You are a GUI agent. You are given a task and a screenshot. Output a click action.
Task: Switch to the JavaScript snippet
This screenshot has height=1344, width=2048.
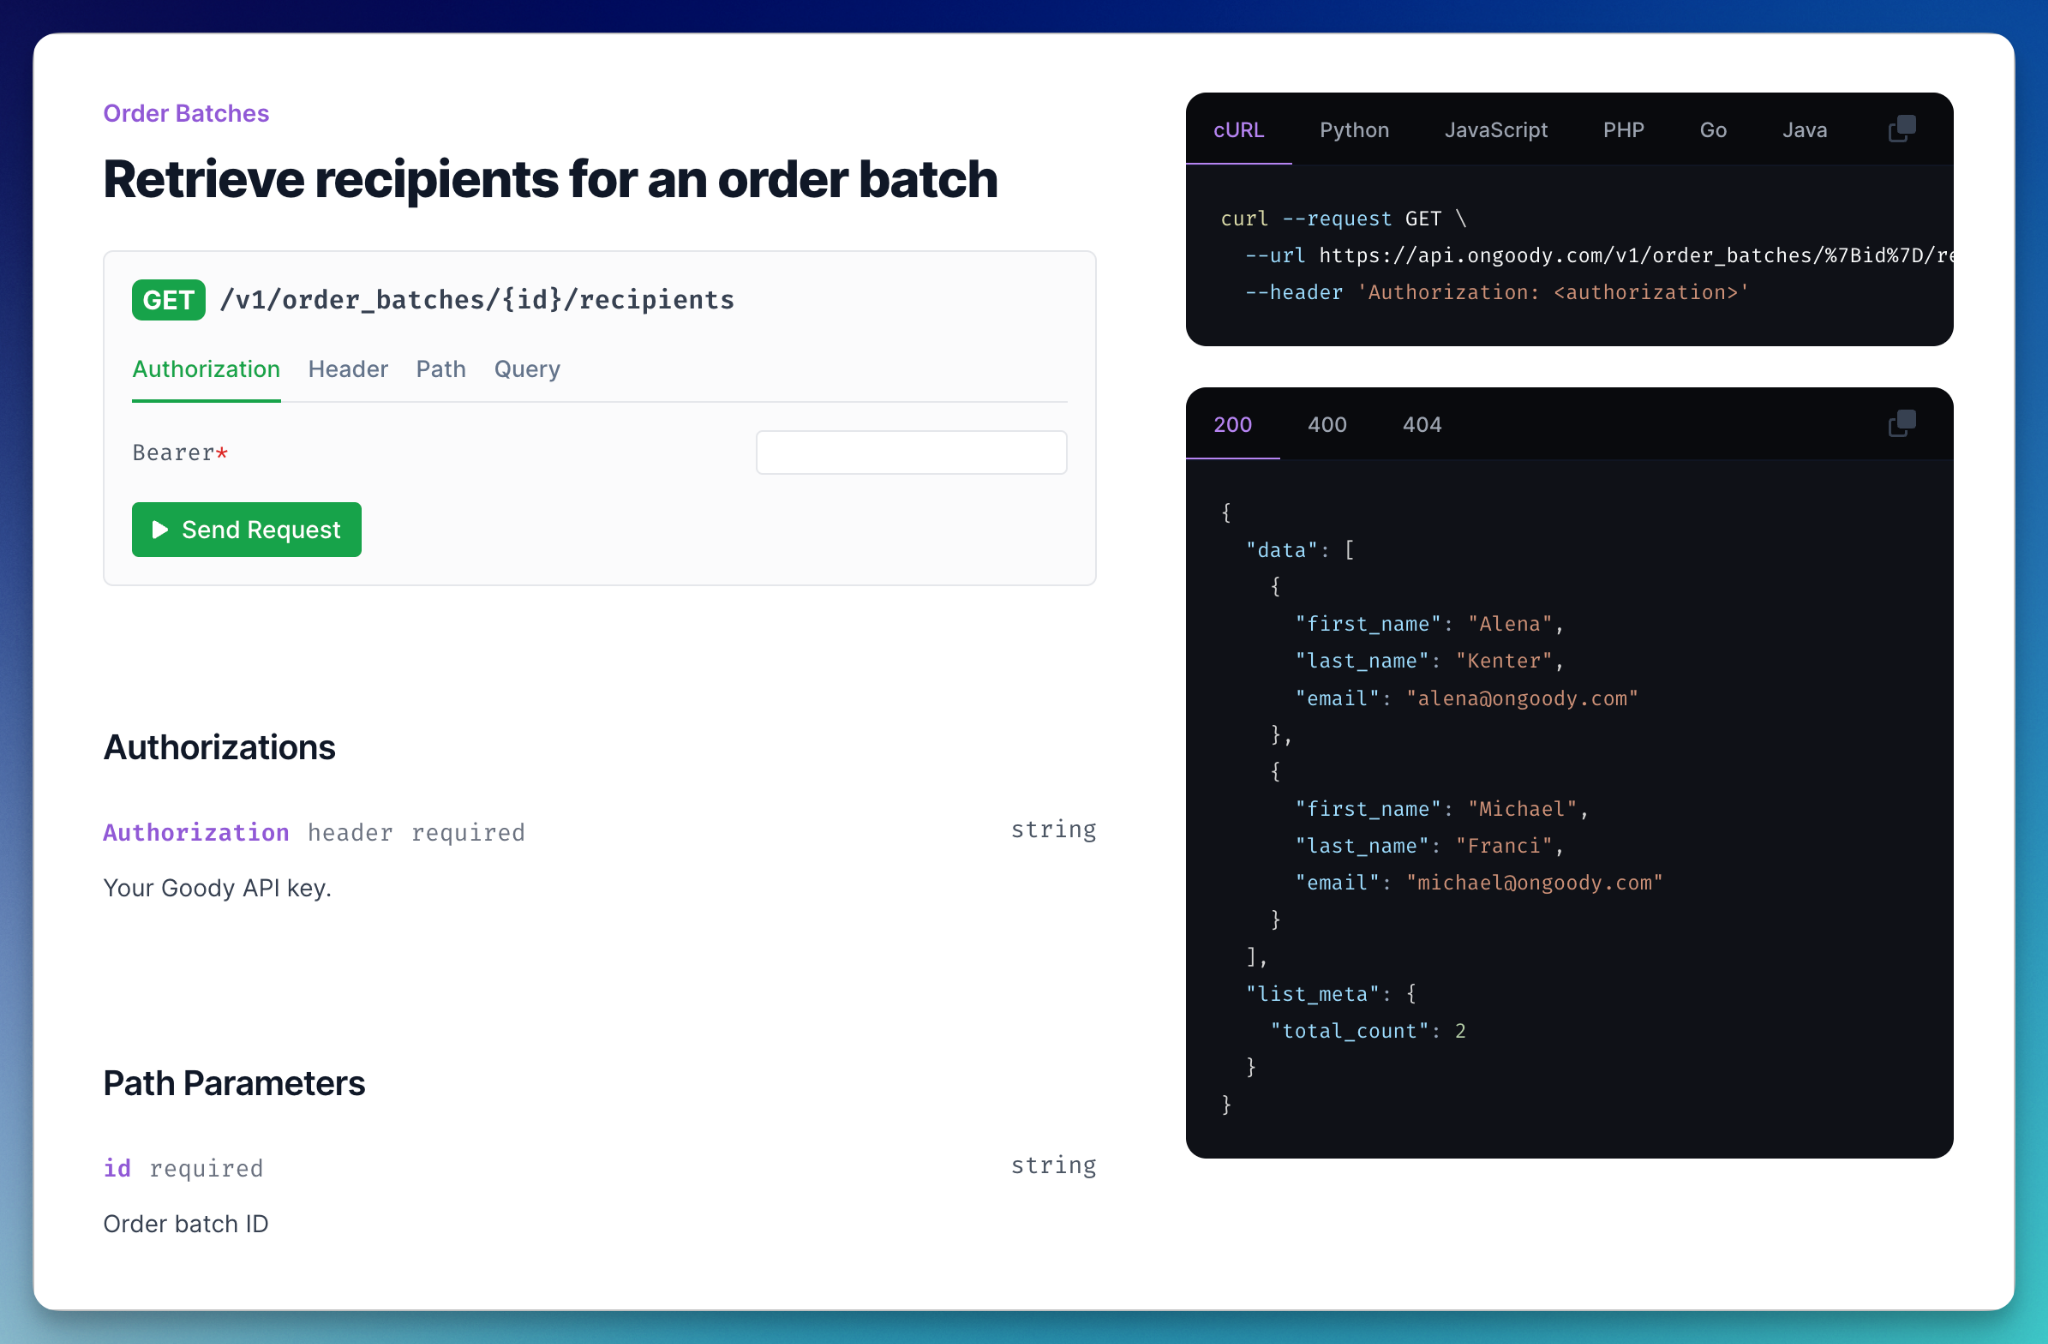(1495, 130)
